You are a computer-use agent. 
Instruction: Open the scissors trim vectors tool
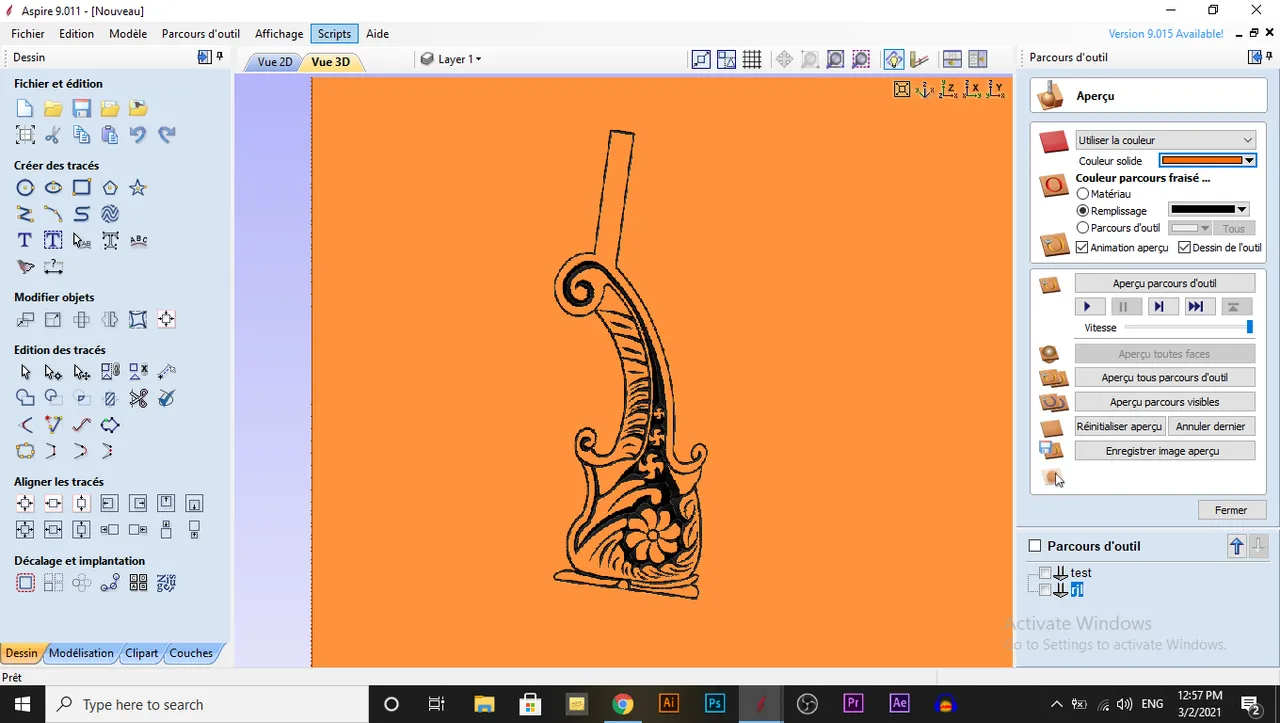coord(138,398)
